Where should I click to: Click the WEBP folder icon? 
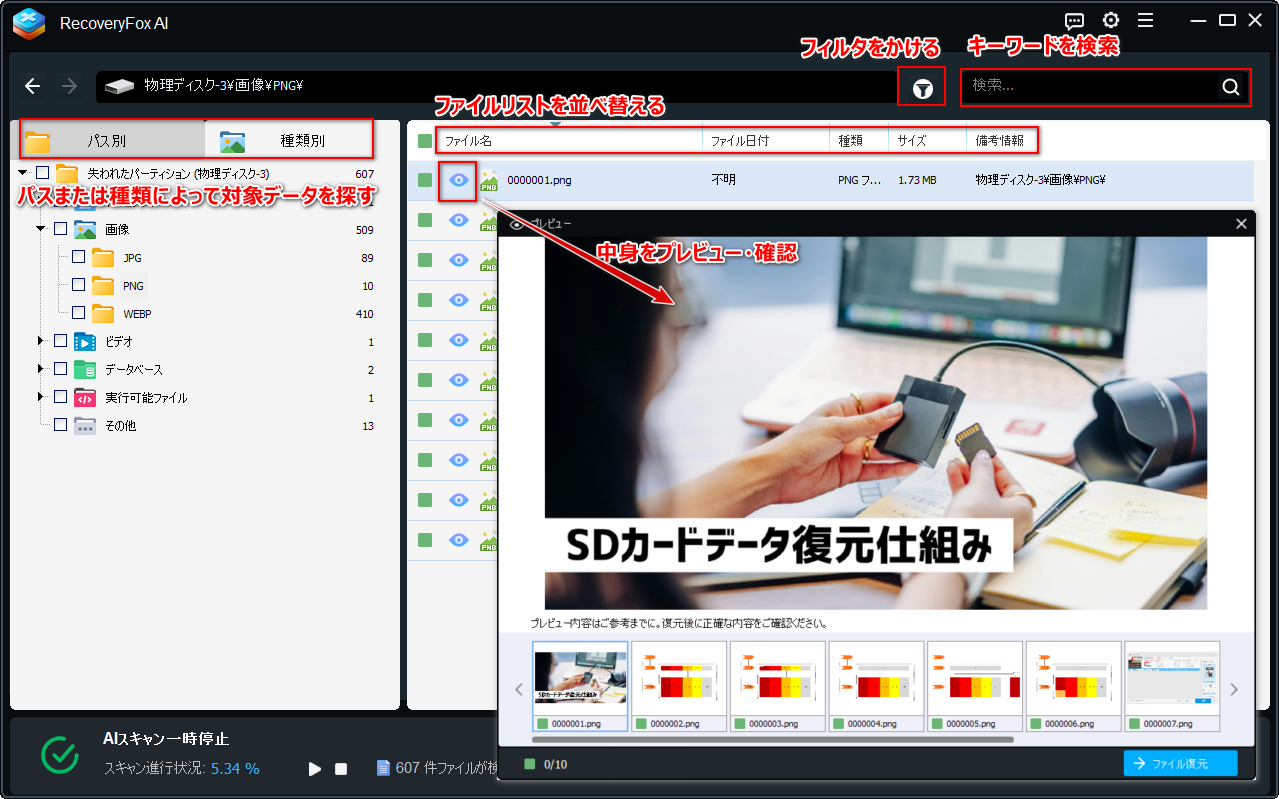(103, 314)
